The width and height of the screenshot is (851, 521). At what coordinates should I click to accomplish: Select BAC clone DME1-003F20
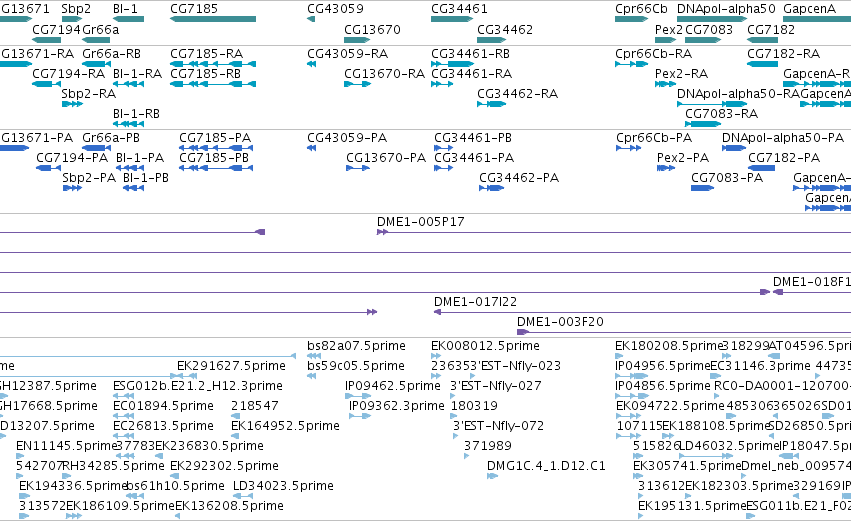point(560,322)
